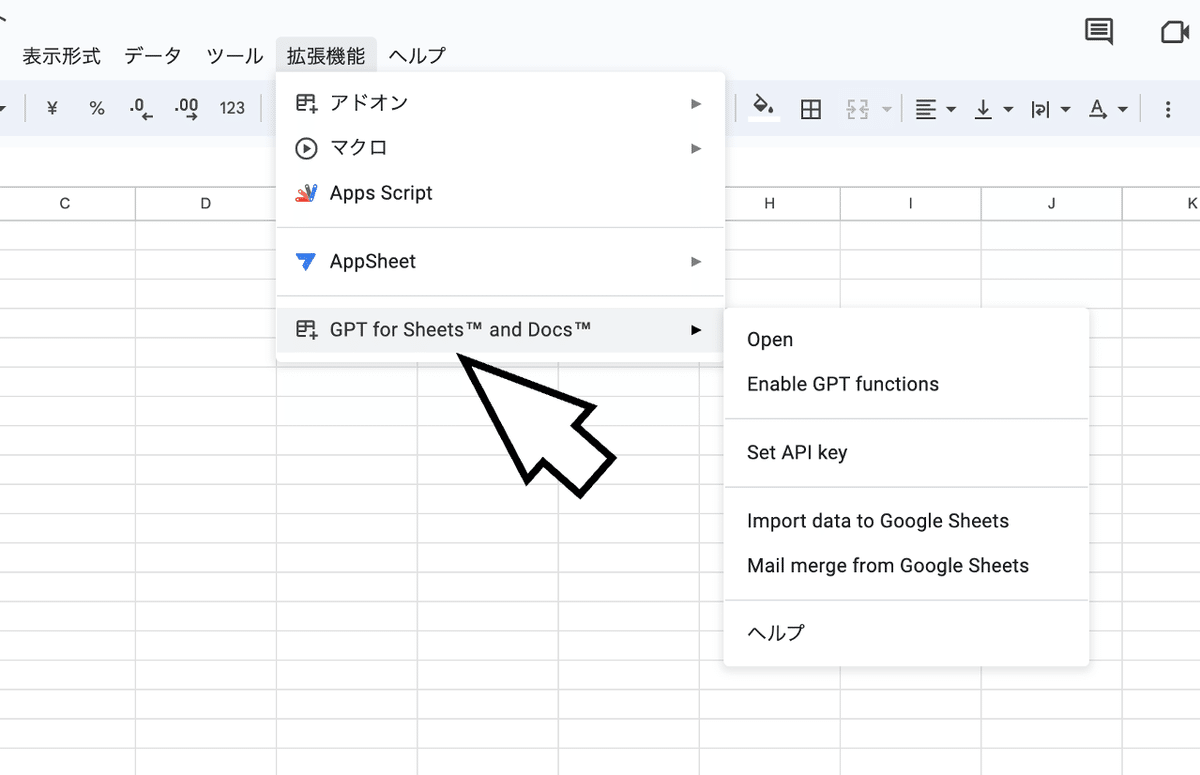The width and height of the screenshot is (1200, 775).
Task: Format as currency with yen icon
Action: pos(52,108)
